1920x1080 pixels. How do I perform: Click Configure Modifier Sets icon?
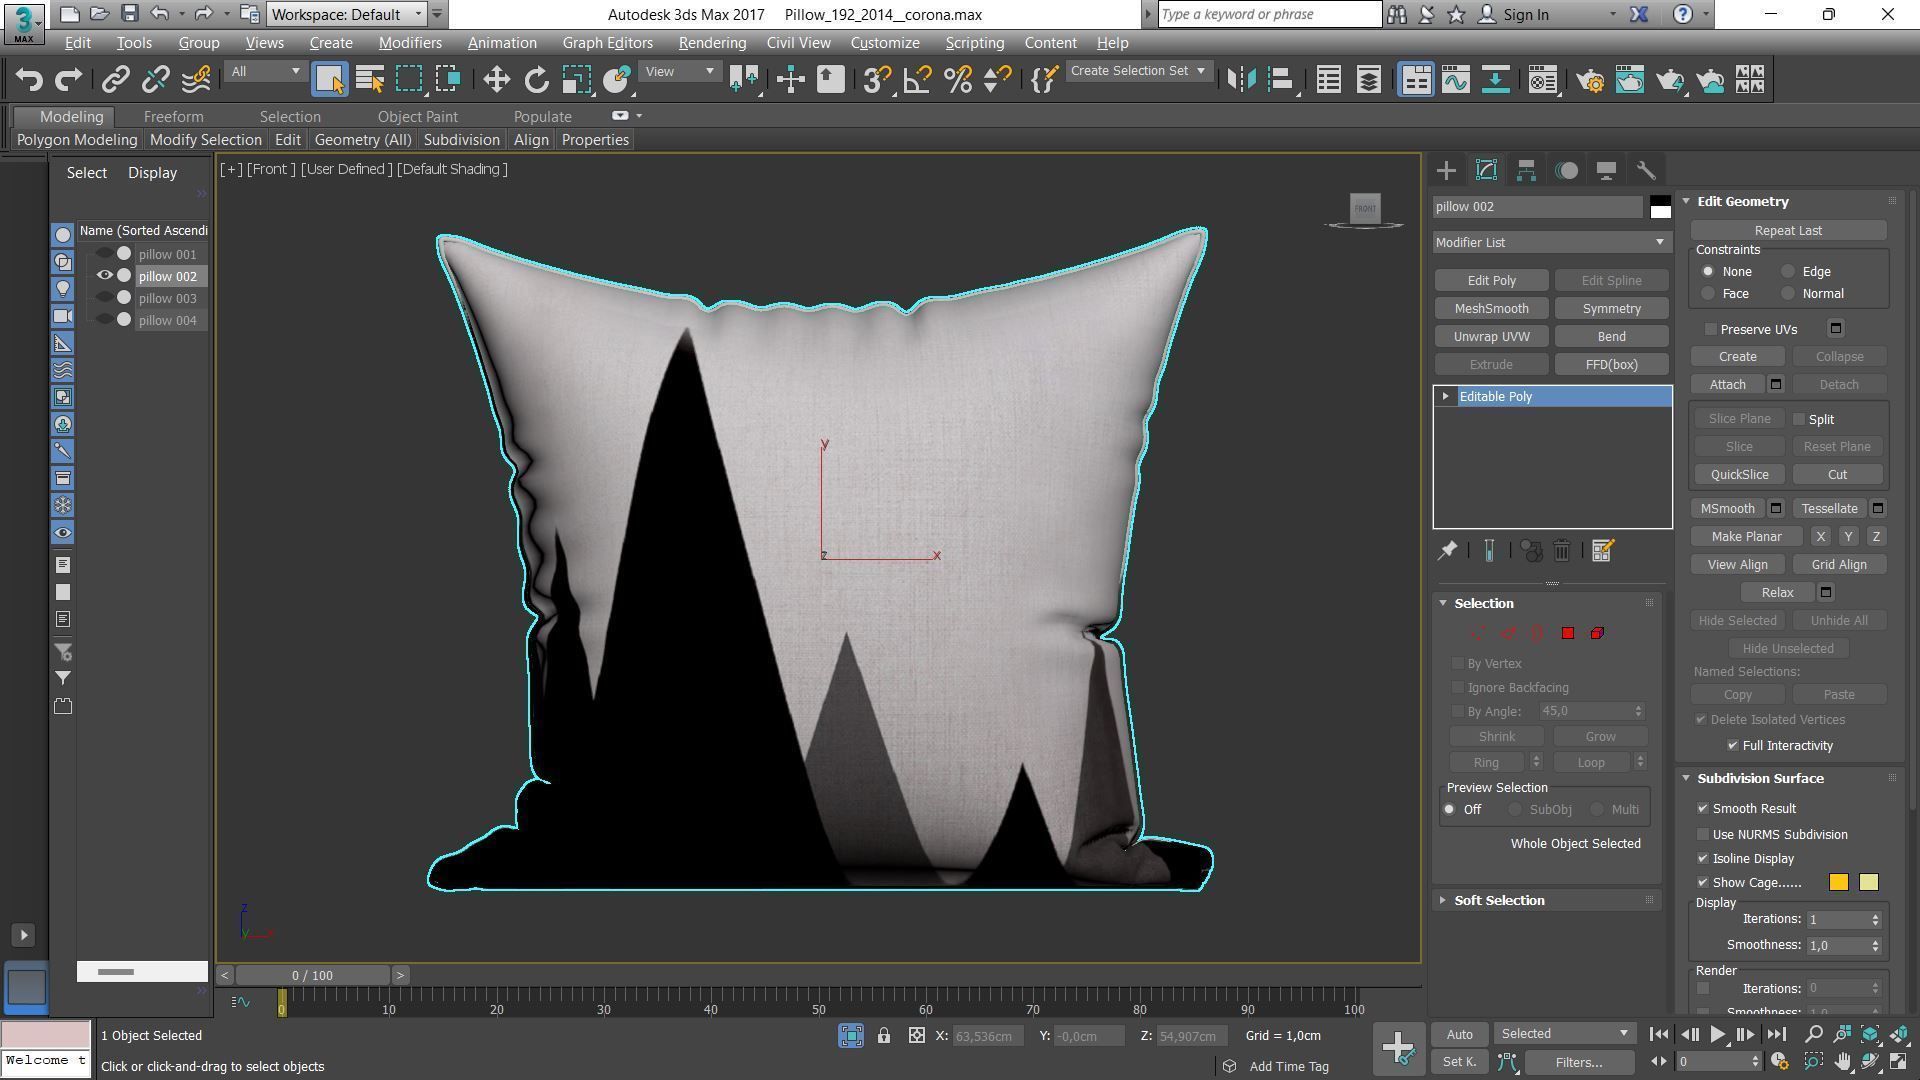click(1602, 551)
